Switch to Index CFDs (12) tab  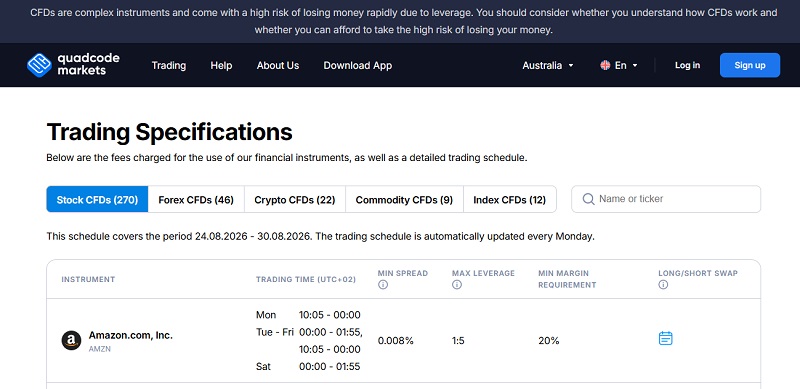click(510, 200)
